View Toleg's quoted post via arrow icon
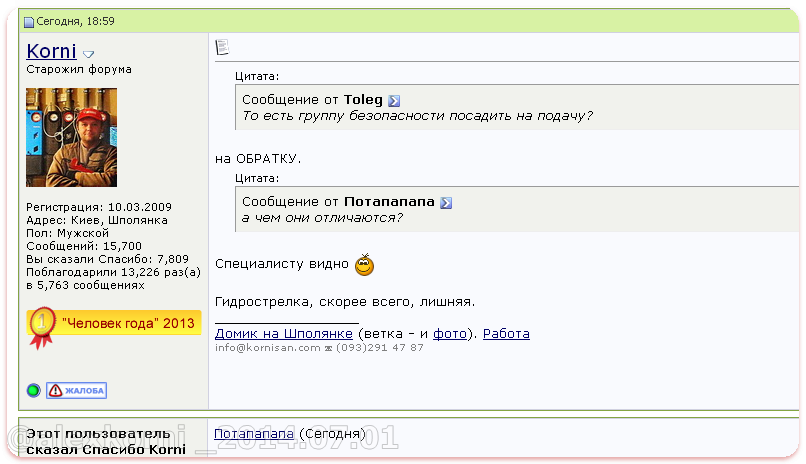Screen dimensions: 806x464 [x=394, y=101]
